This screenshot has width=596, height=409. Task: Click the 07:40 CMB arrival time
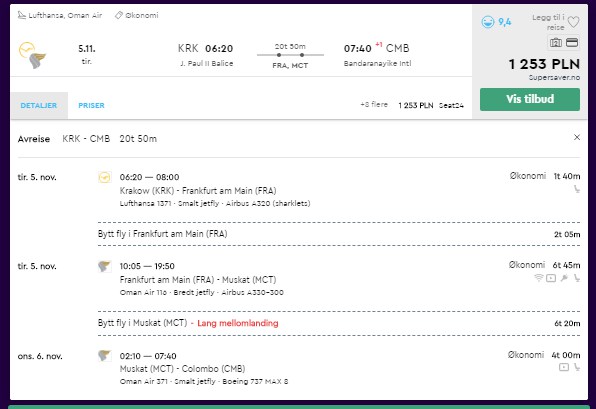coord(376,48)
